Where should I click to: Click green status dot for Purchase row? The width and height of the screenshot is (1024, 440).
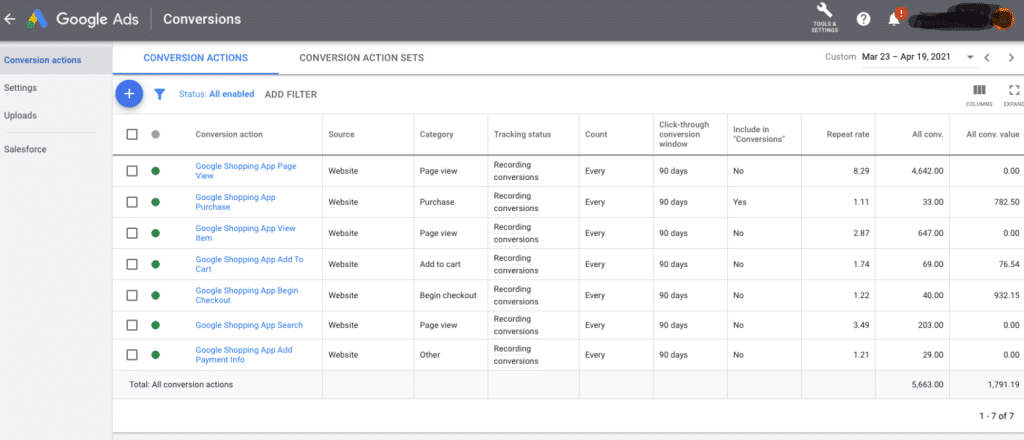pos(155,202)
